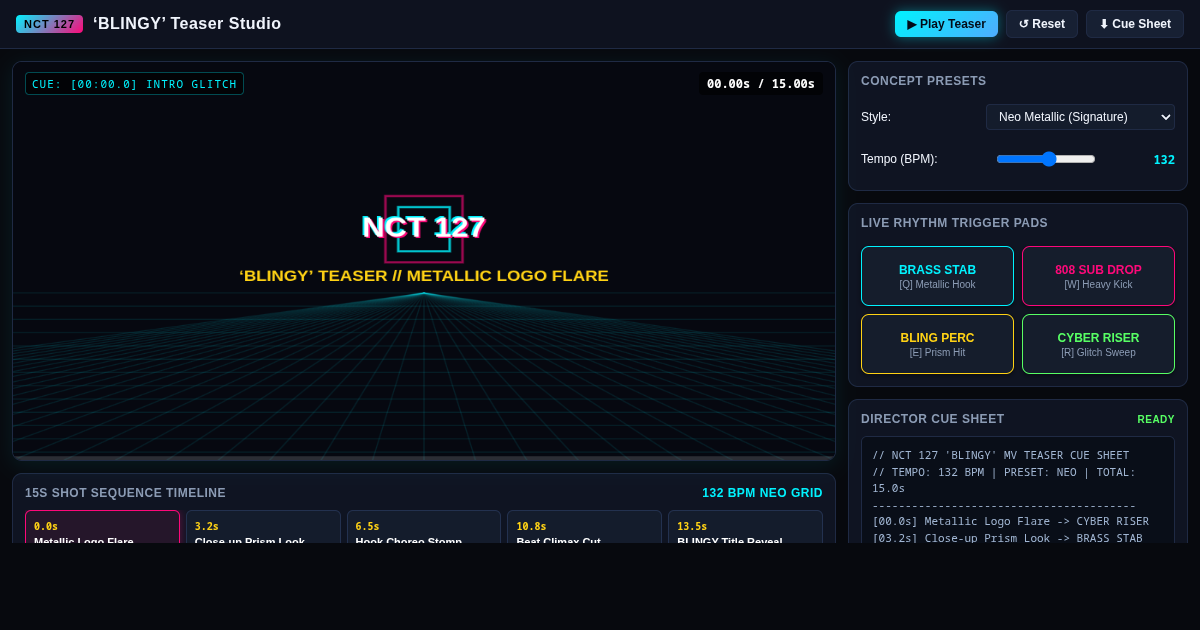Trigger the 808 SUB DROP pad
This screenshot has height=630, width=1200.
coord(1098,276)
